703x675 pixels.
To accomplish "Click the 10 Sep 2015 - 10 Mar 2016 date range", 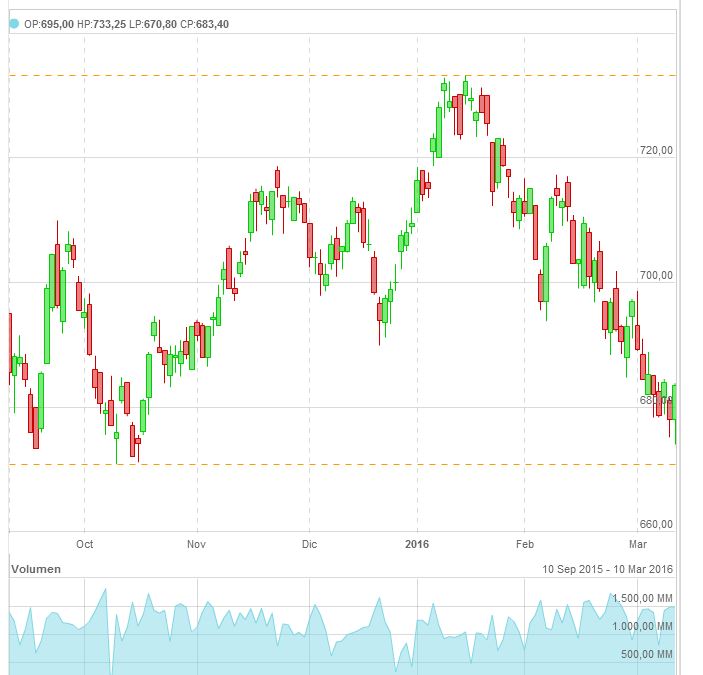I will click(608, 569).
